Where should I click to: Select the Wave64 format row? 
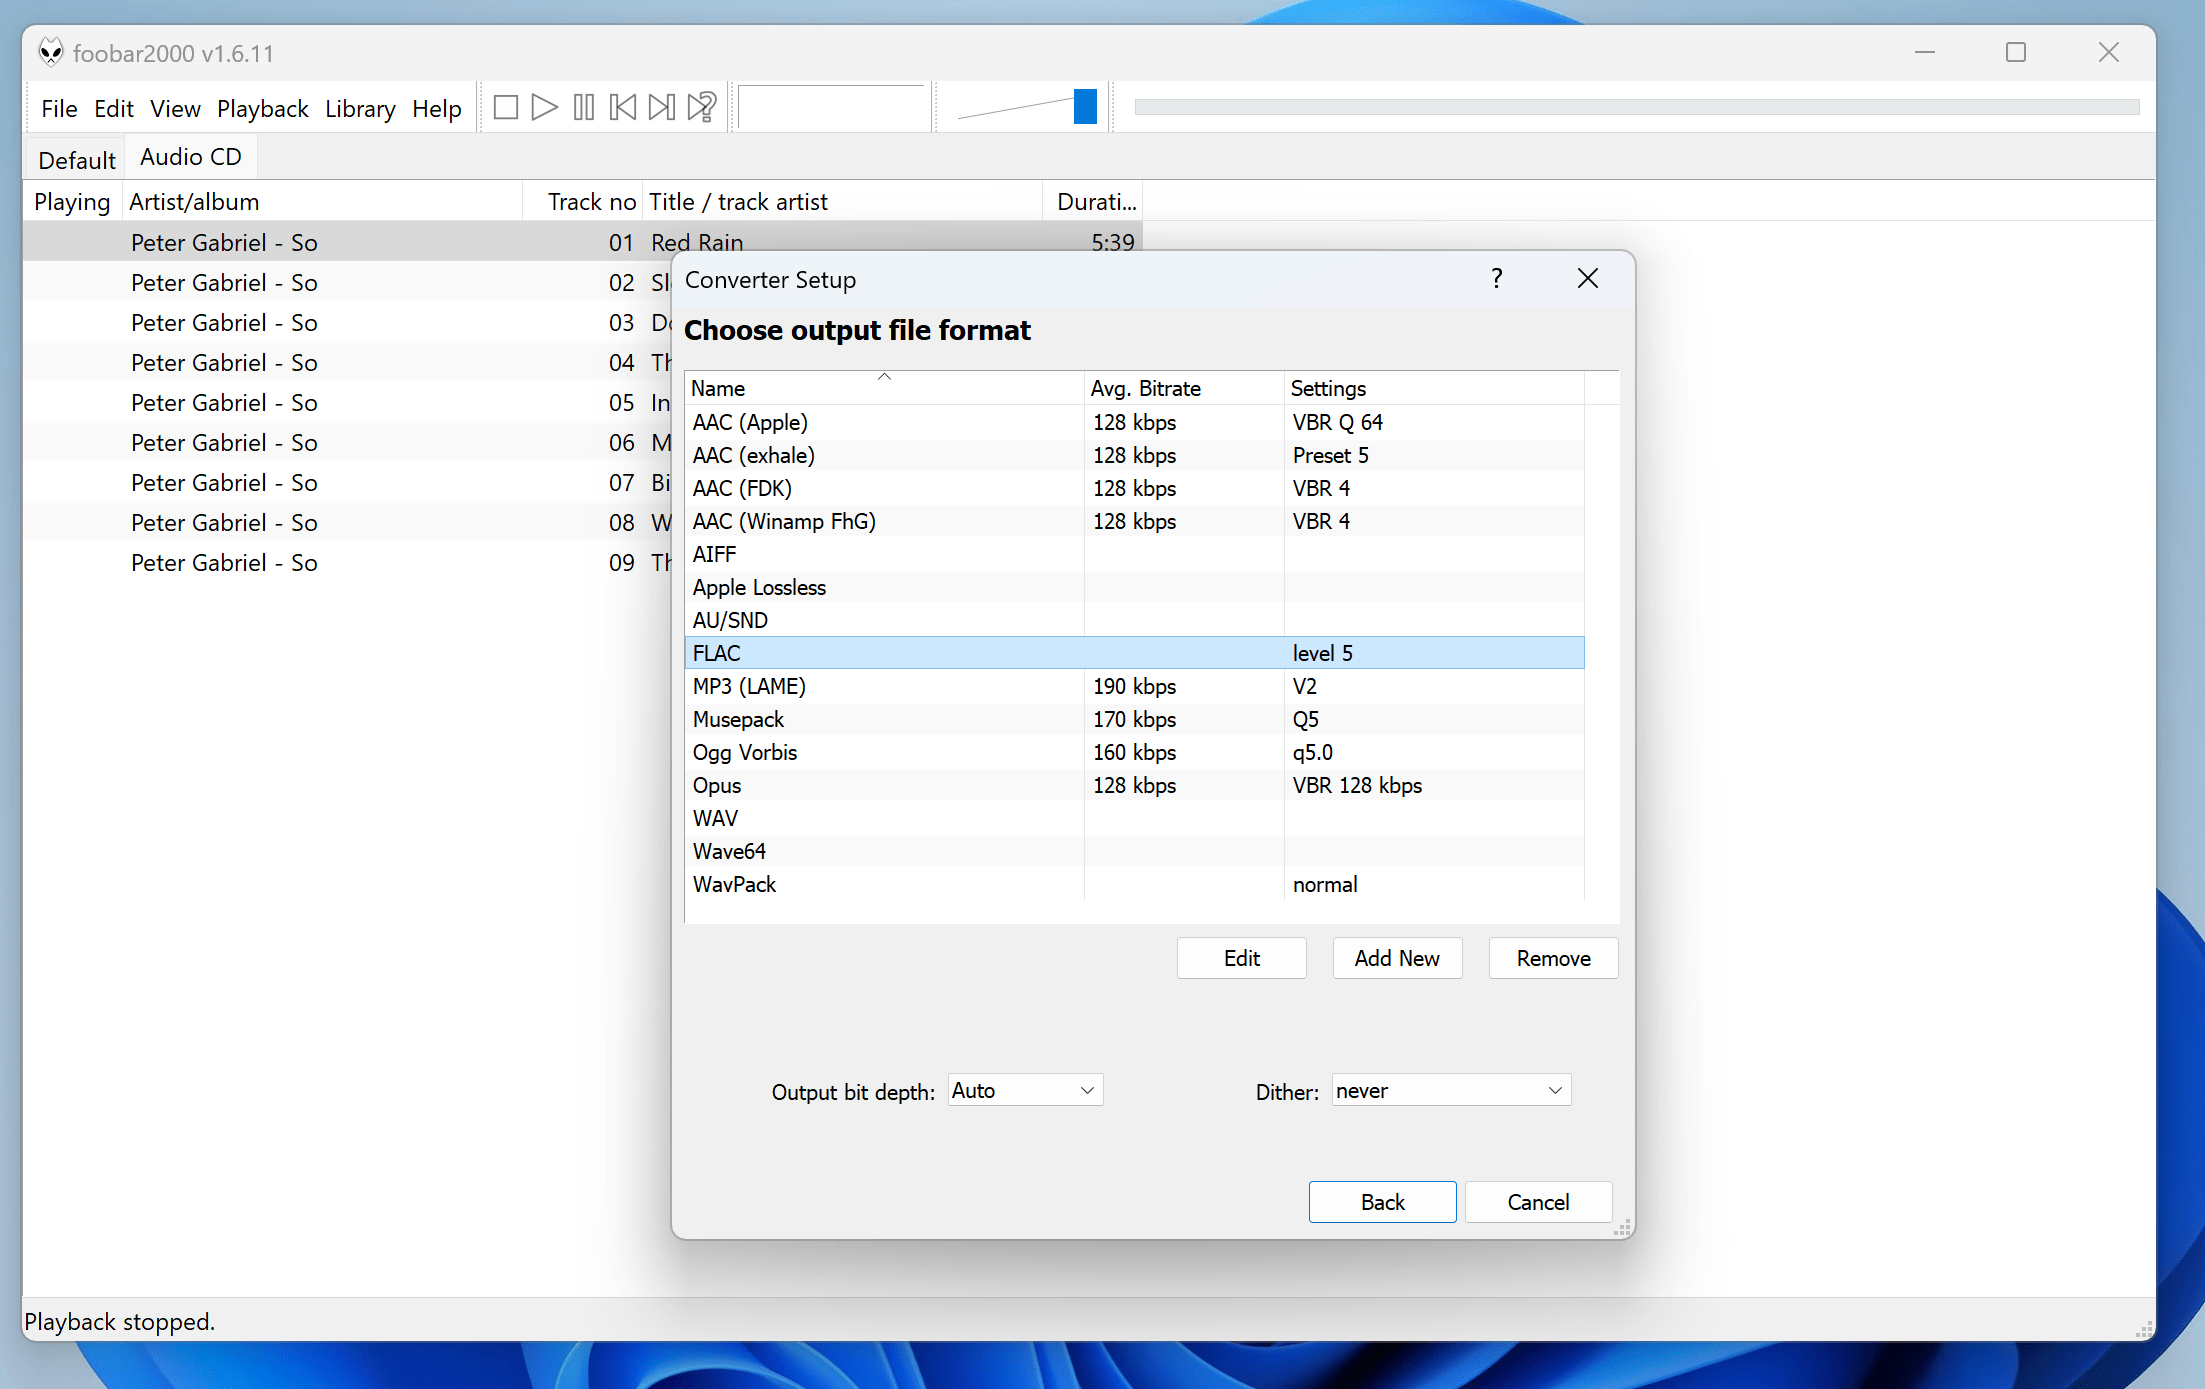(1134, 851)
